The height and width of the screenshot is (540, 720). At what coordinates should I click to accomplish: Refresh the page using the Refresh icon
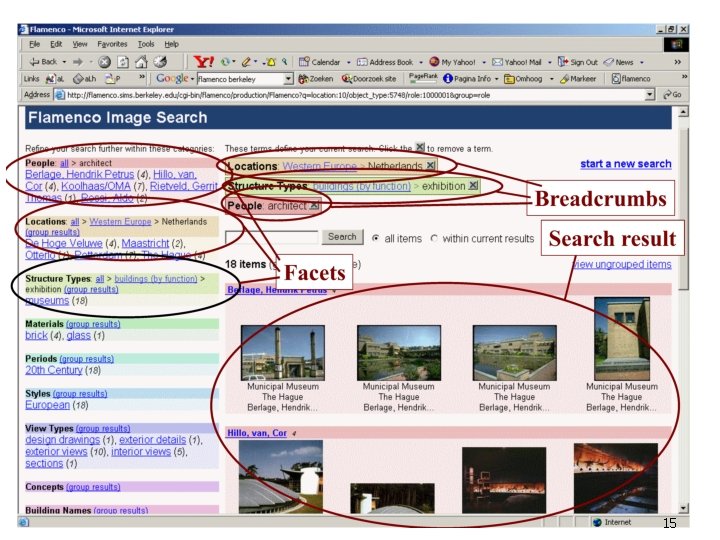click(x=123, y=62)
